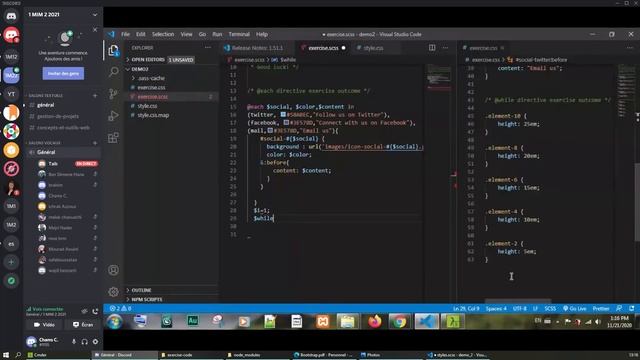Screen dimensions: 640x360
Task: Open the status bar notifications bell
Action: tap(631, 308)
